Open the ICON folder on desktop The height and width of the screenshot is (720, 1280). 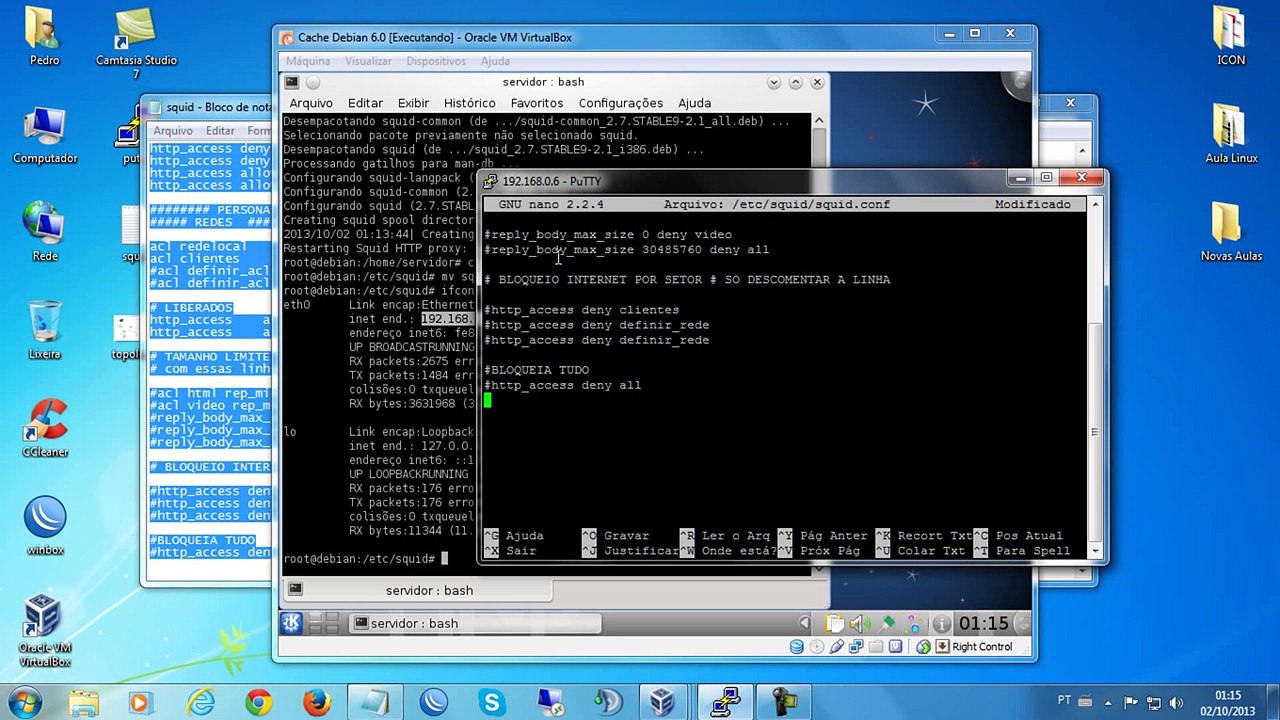(1231, 38)
